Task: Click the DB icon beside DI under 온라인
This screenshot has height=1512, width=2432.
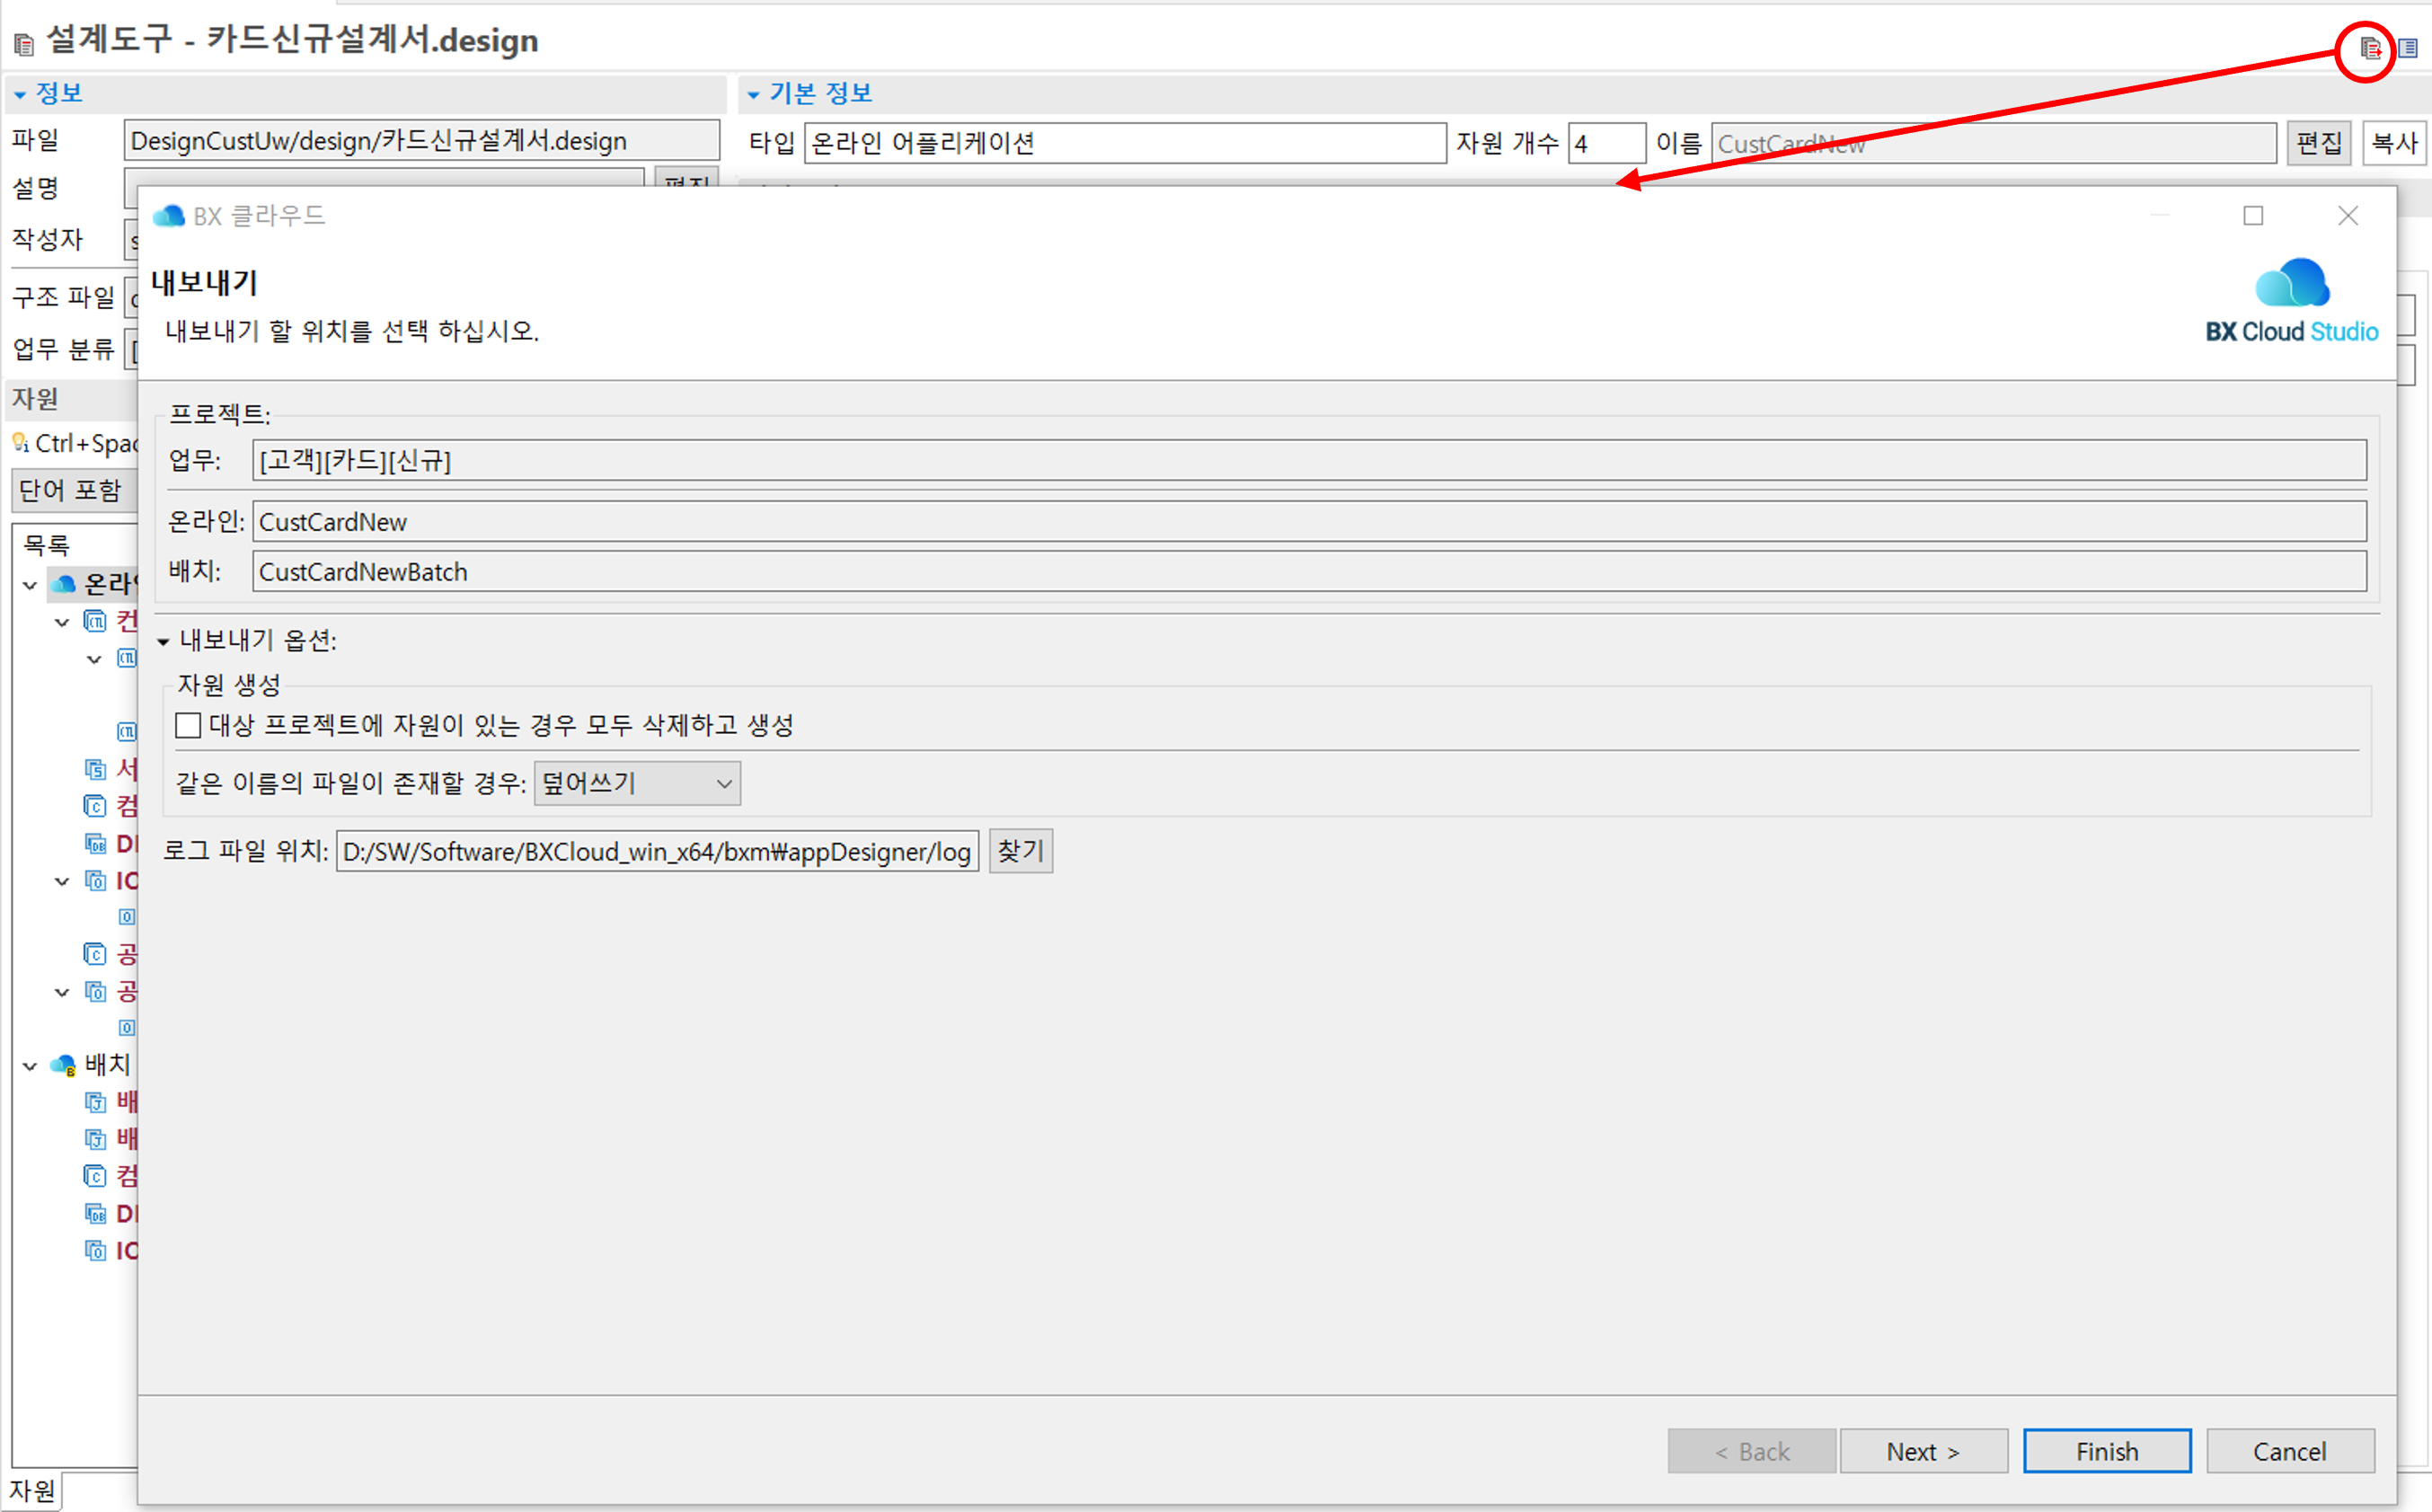Action: (95, 843)
